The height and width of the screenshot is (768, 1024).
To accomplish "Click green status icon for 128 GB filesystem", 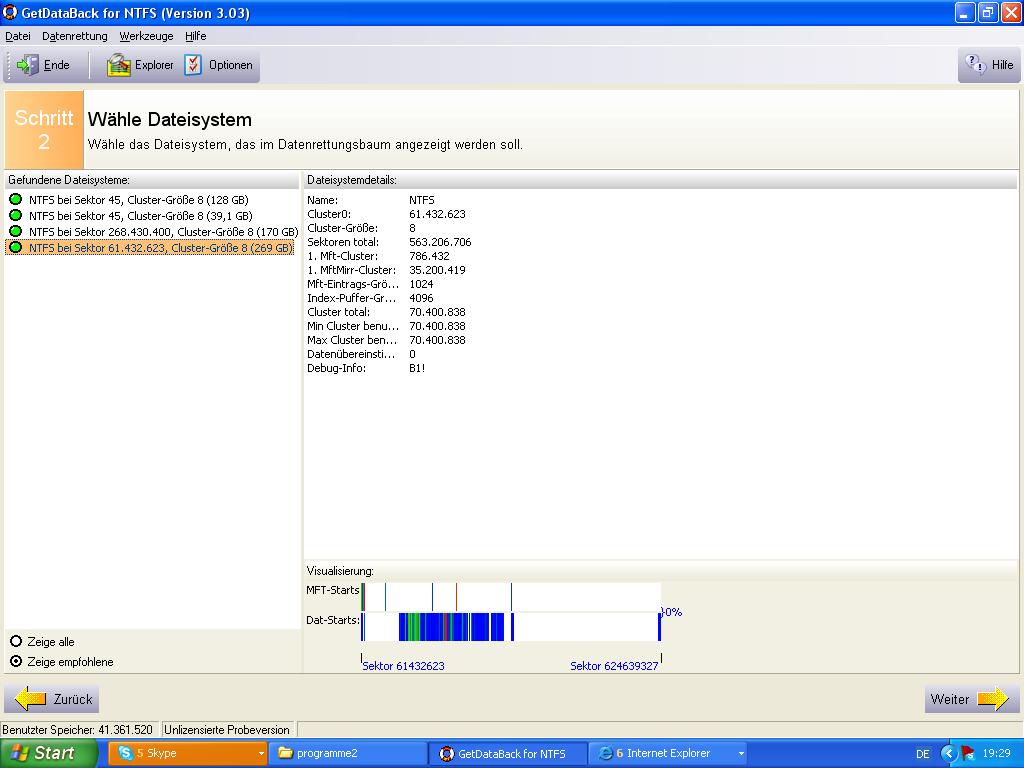I will pos(16,199).
